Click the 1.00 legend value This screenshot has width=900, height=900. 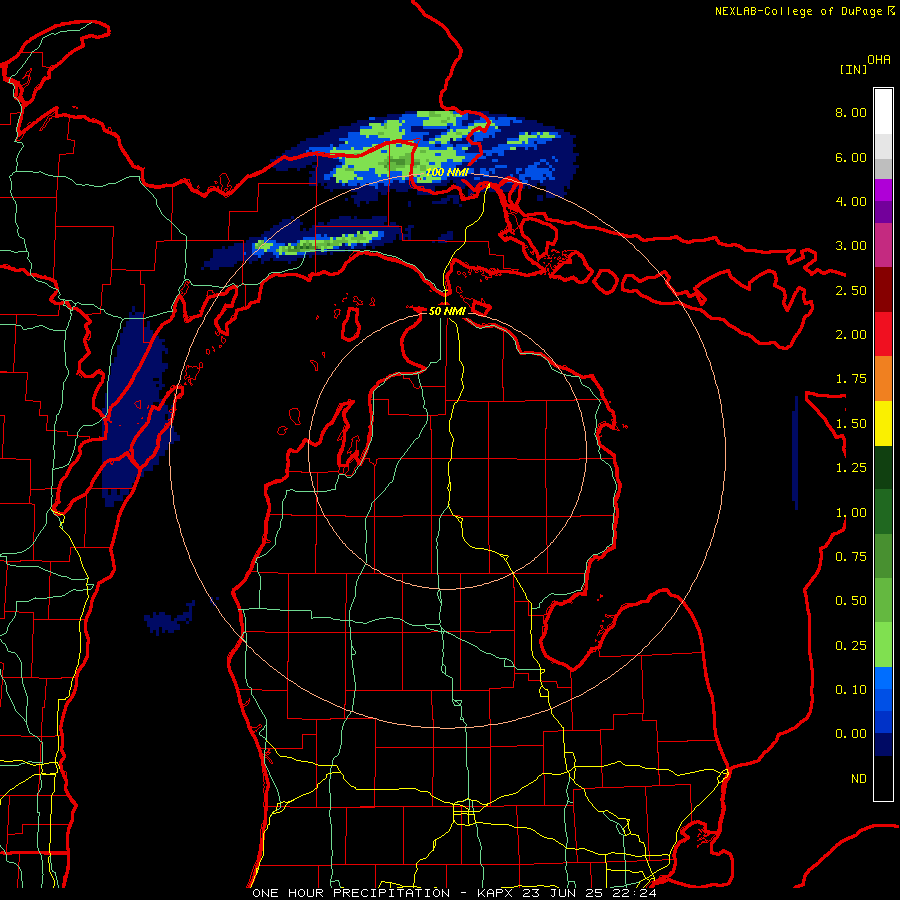click(851, 513)
